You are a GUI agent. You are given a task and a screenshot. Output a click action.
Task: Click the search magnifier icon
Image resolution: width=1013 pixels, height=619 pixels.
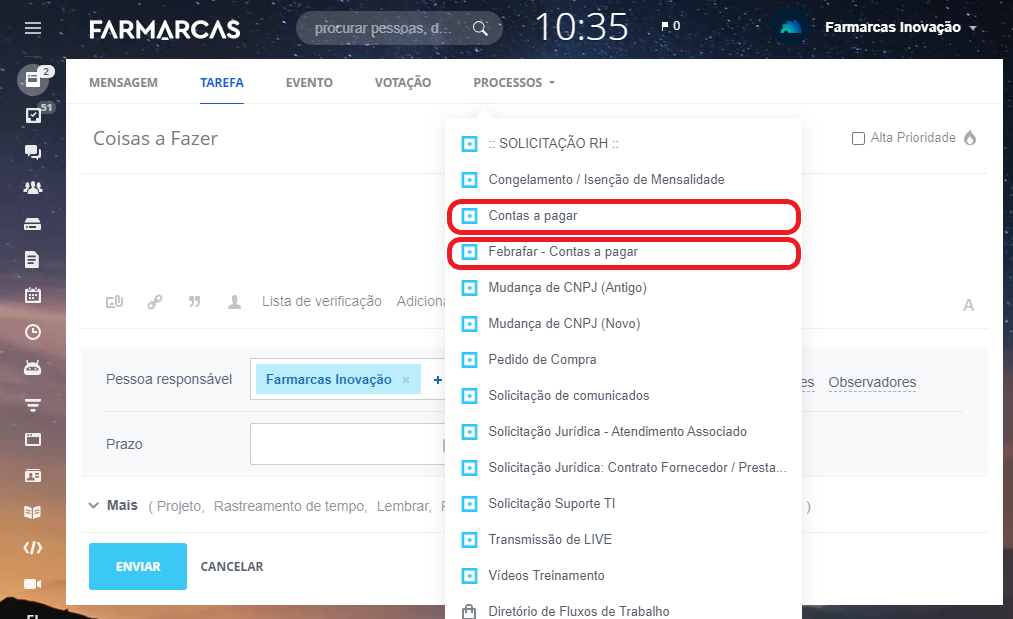pos(481,28)
